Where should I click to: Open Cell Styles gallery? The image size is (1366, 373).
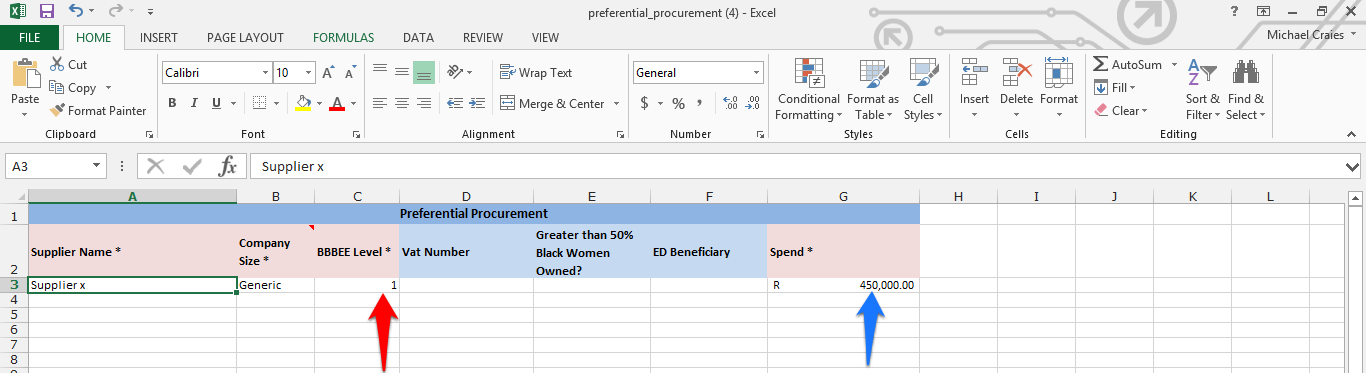[x=922, y=89]
